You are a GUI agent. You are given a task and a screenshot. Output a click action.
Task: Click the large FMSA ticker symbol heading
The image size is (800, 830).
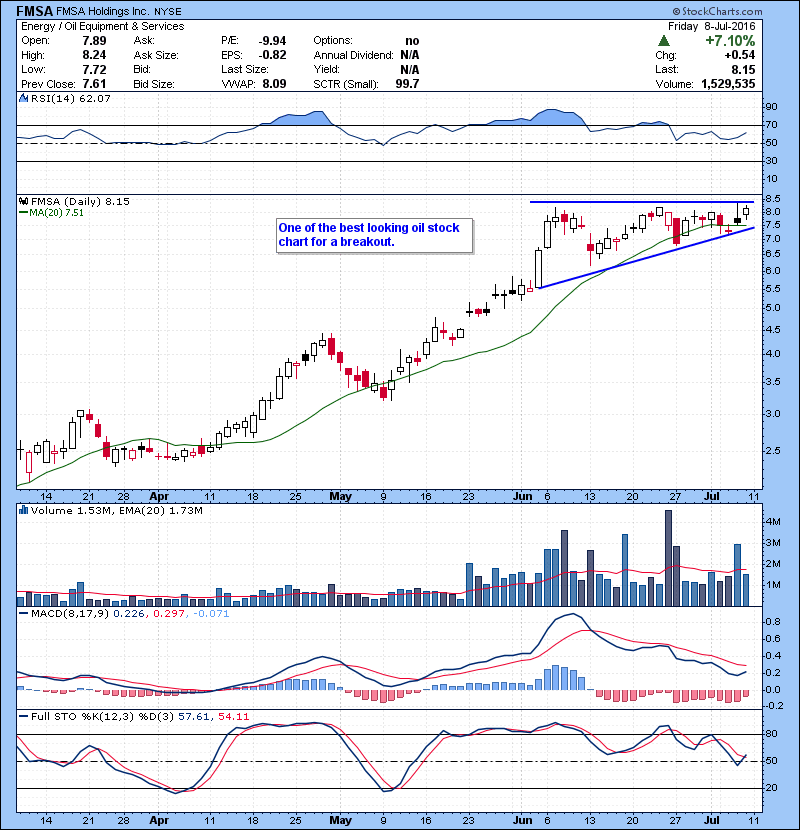(34, 11)
